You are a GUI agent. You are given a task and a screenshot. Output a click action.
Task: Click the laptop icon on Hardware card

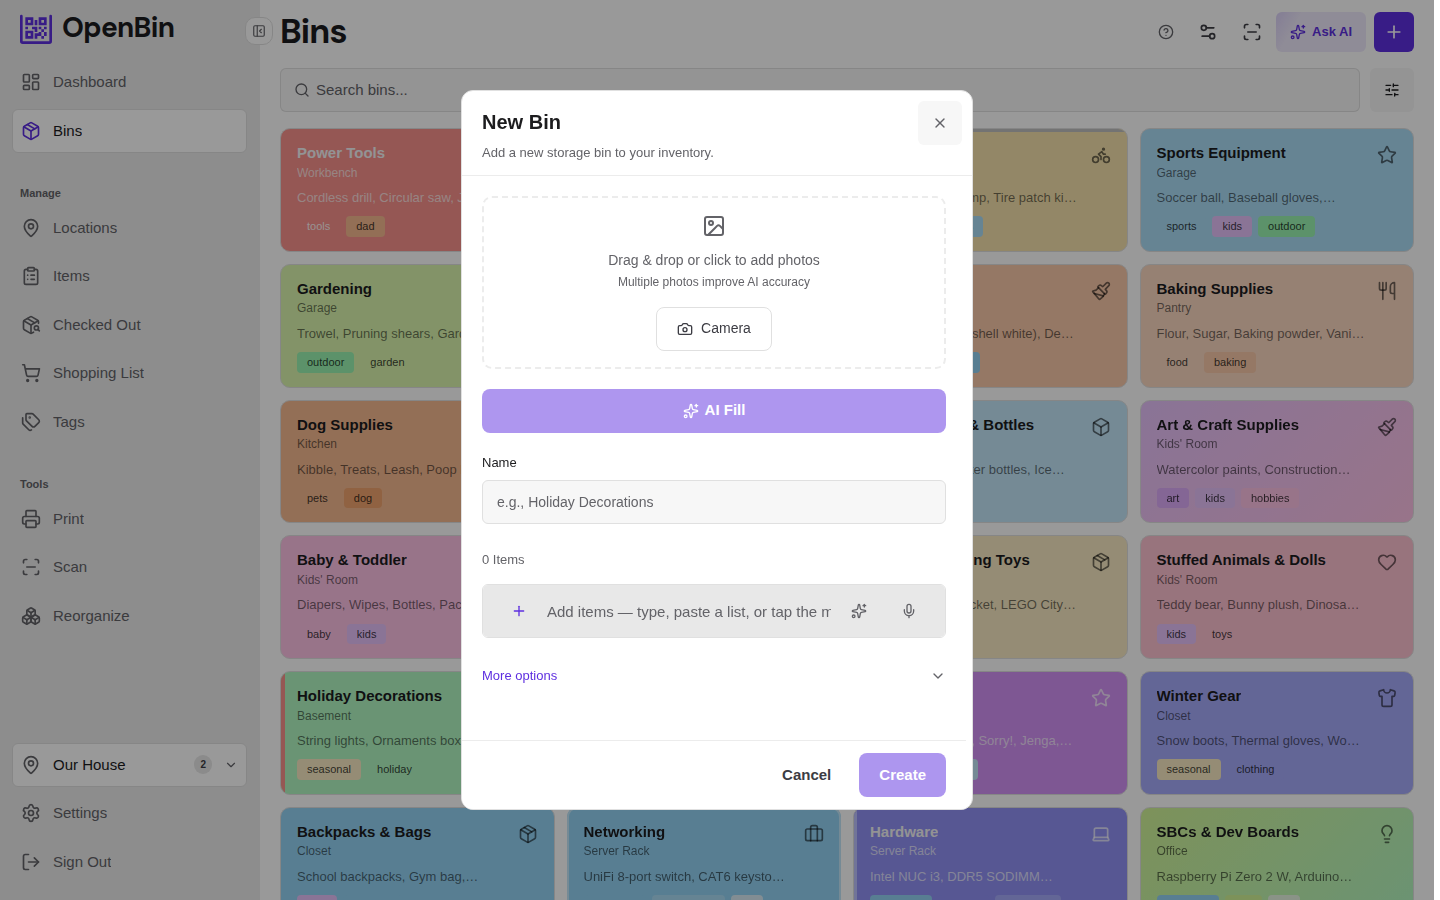coord(1101,834)
